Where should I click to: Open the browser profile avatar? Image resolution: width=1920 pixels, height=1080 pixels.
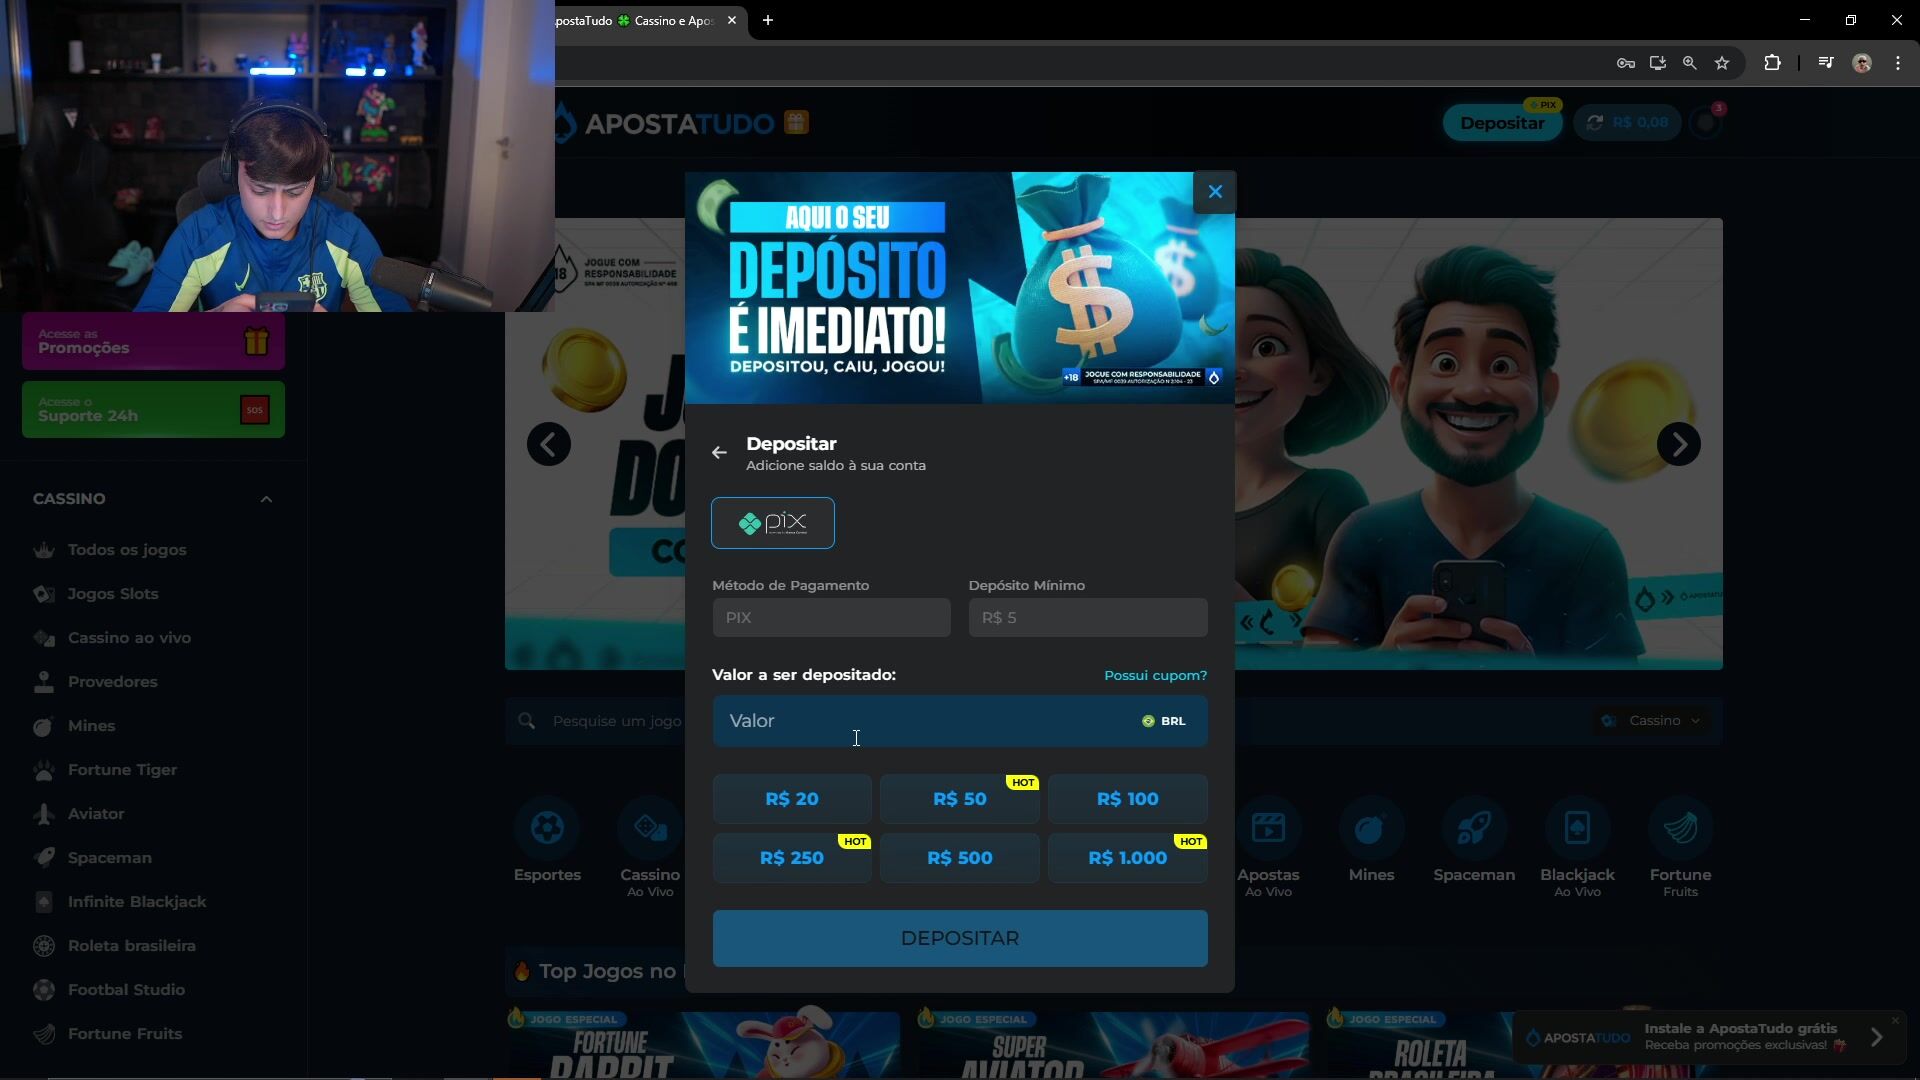[1862, 63]
